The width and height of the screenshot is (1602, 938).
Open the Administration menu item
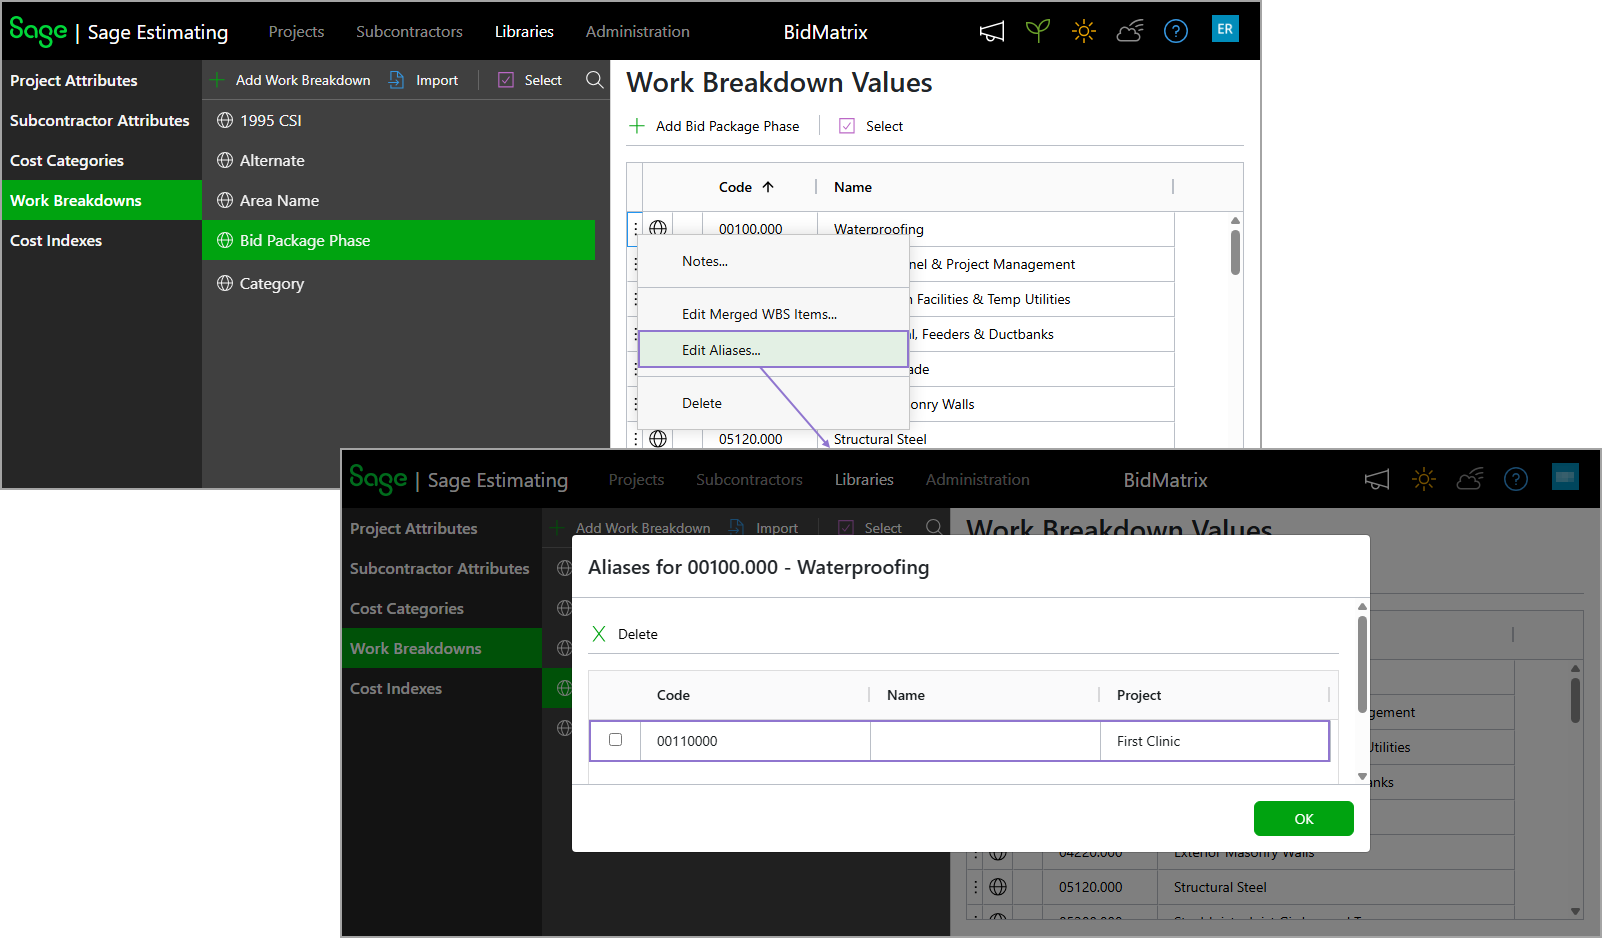click(x=637, y=31)
